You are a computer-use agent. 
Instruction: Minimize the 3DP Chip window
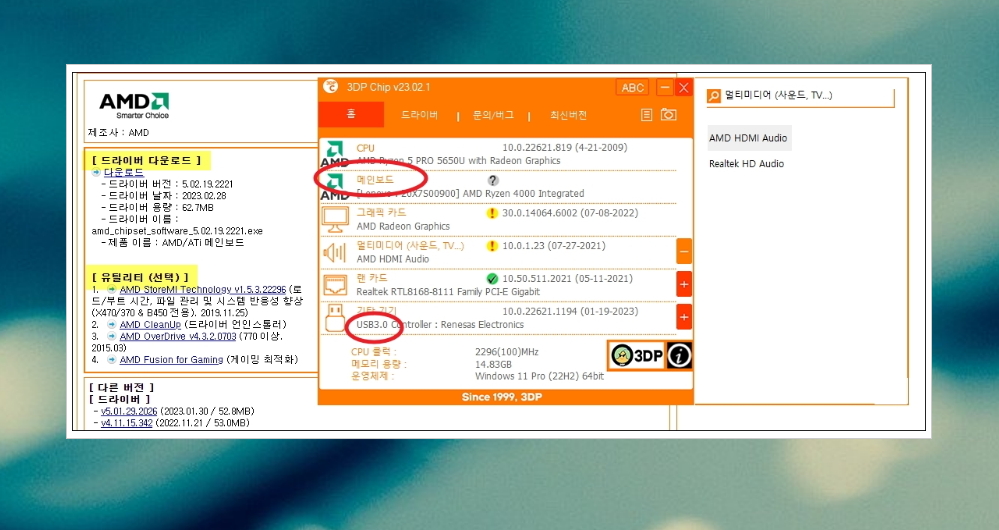[x=665, y=87]
